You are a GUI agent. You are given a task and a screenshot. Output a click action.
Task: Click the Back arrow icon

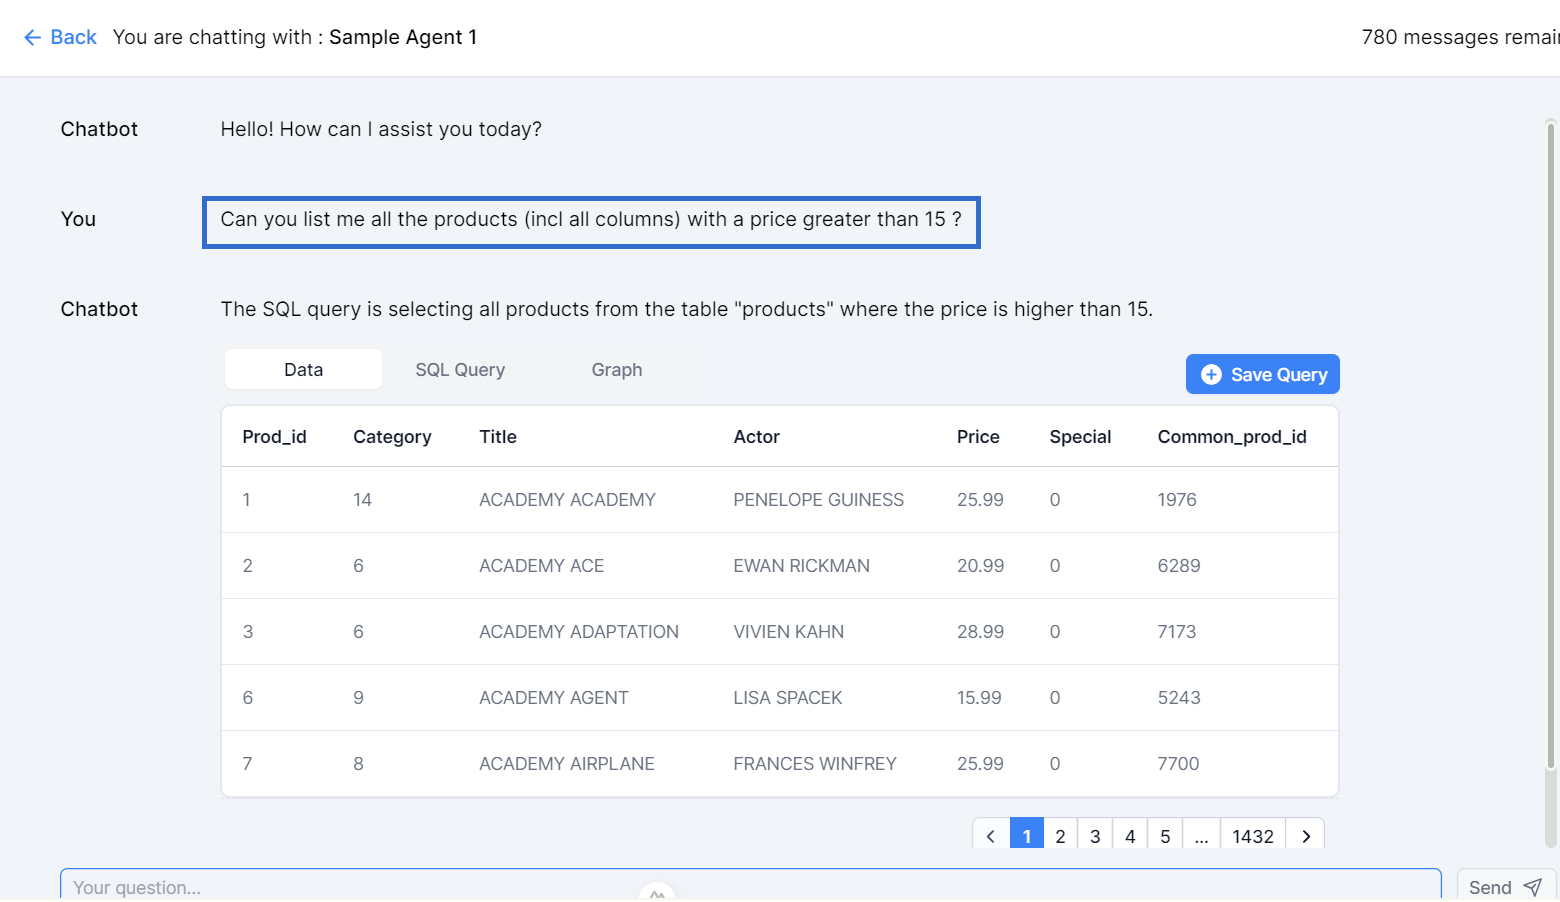coord(32,38)
